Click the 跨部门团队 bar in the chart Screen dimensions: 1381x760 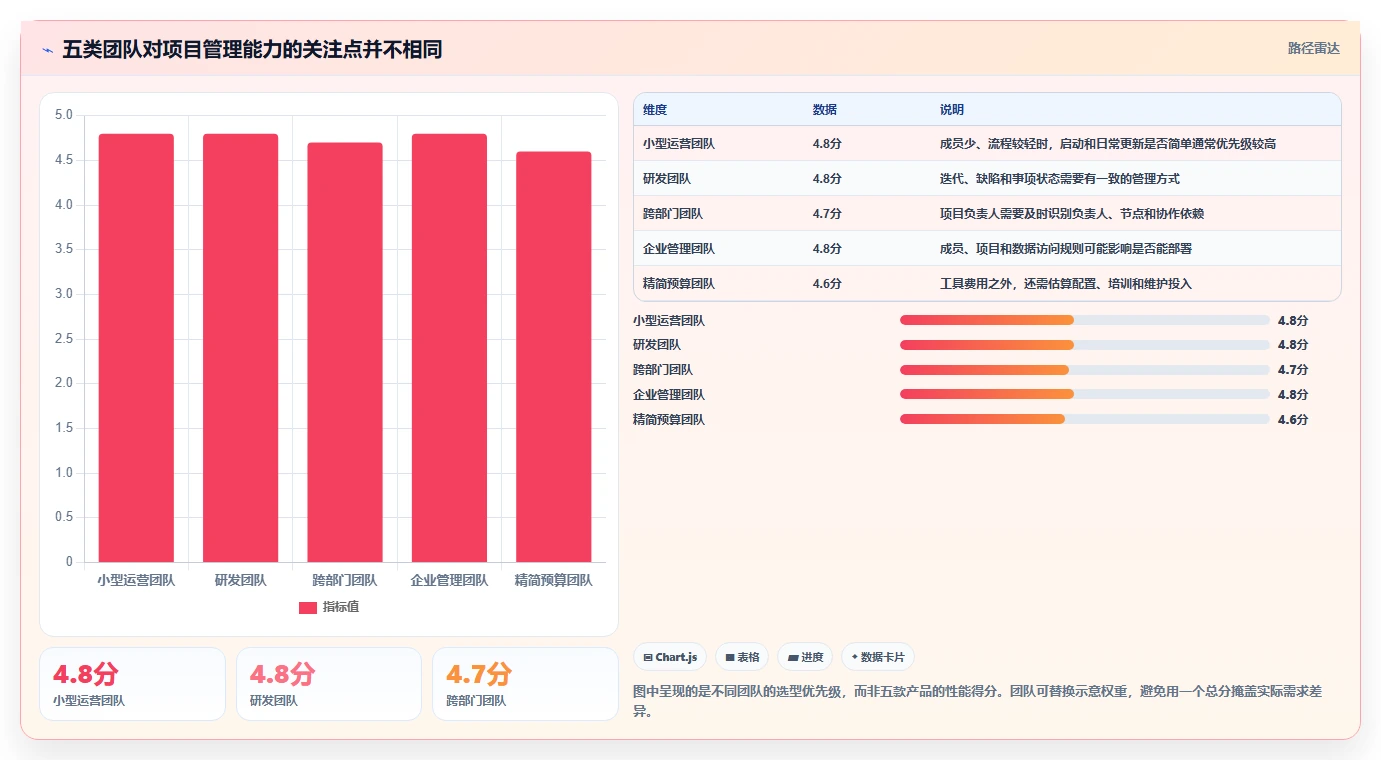pos(345,352)
